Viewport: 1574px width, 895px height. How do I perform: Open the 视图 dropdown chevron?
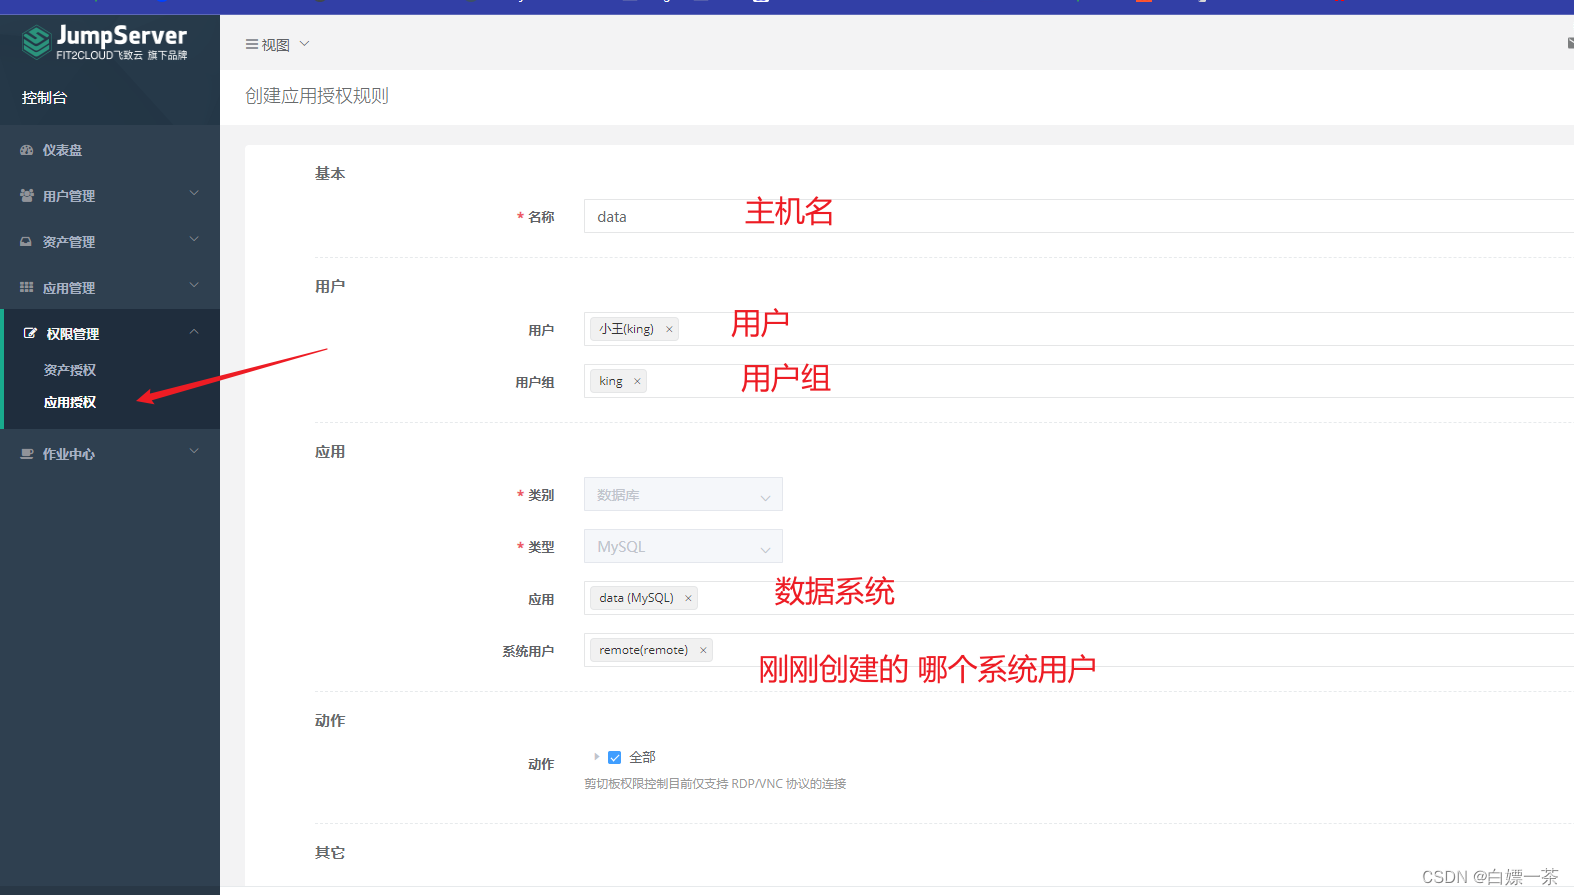click(305, 44)
